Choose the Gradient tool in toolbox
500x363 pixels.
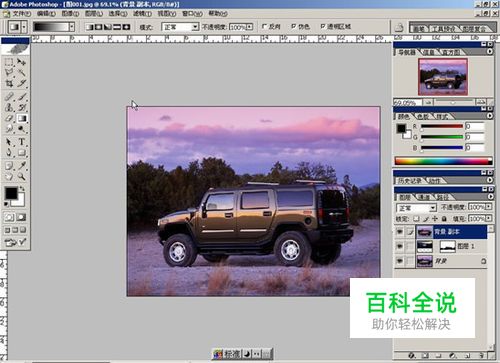point(22,118)
